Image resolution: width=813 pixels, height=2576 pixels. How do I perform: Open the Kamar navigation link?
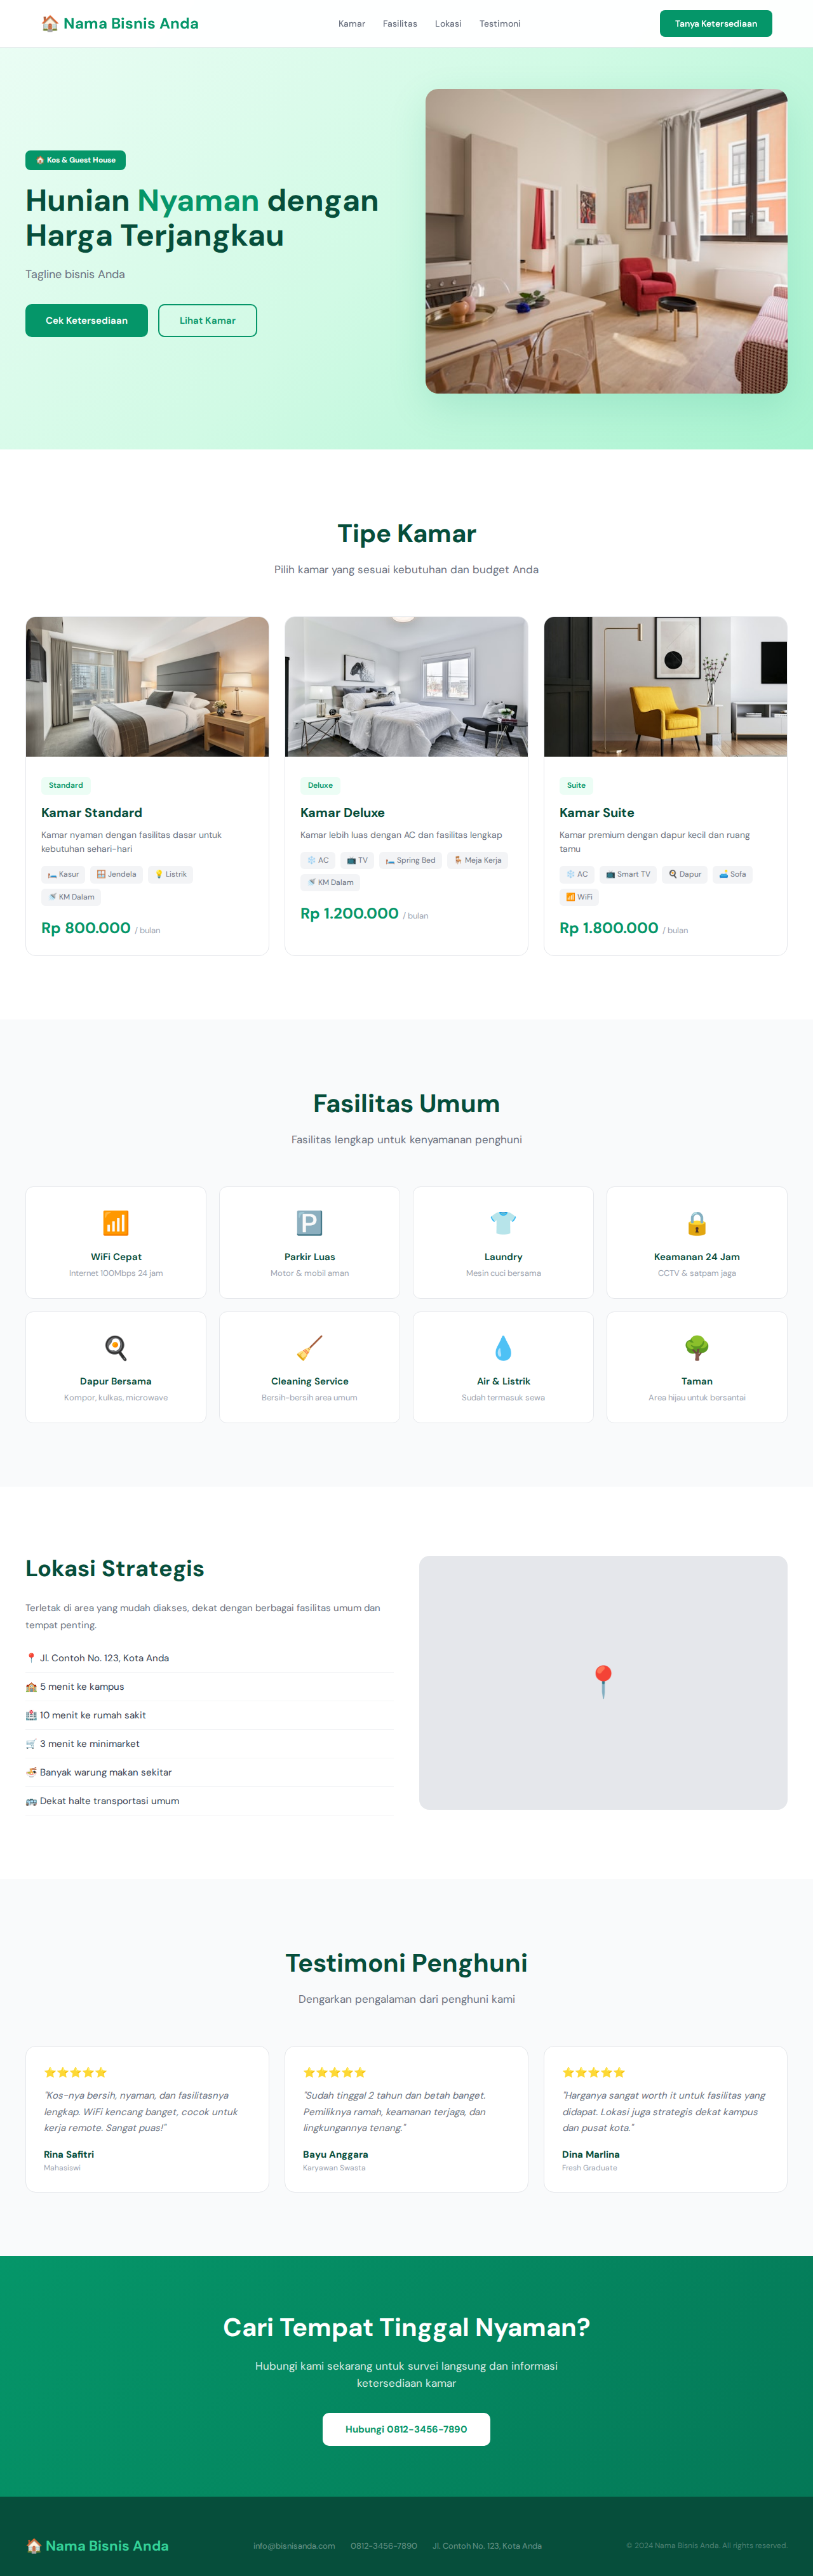click(351, 24)
